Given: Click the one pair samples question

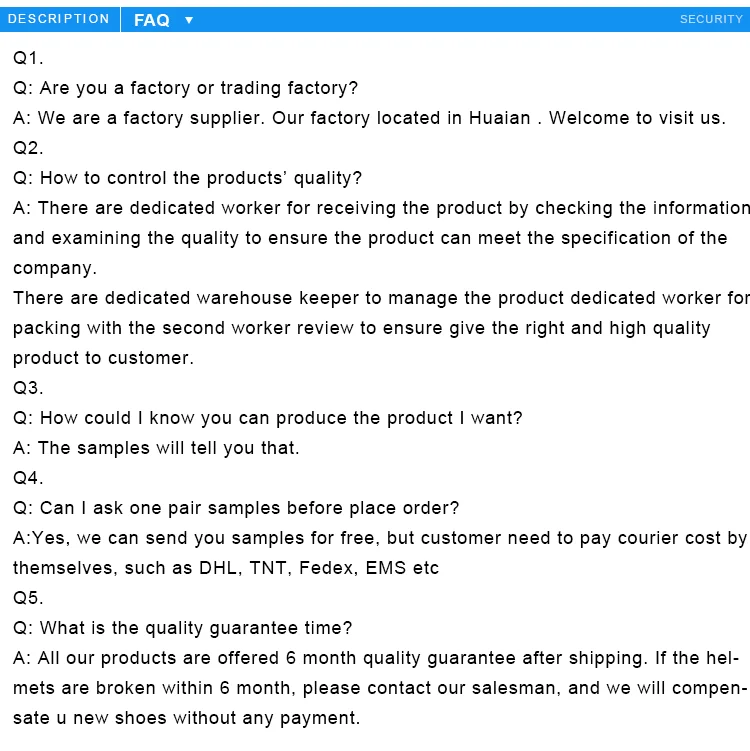Looking at the screenshot, I should 236,508.
